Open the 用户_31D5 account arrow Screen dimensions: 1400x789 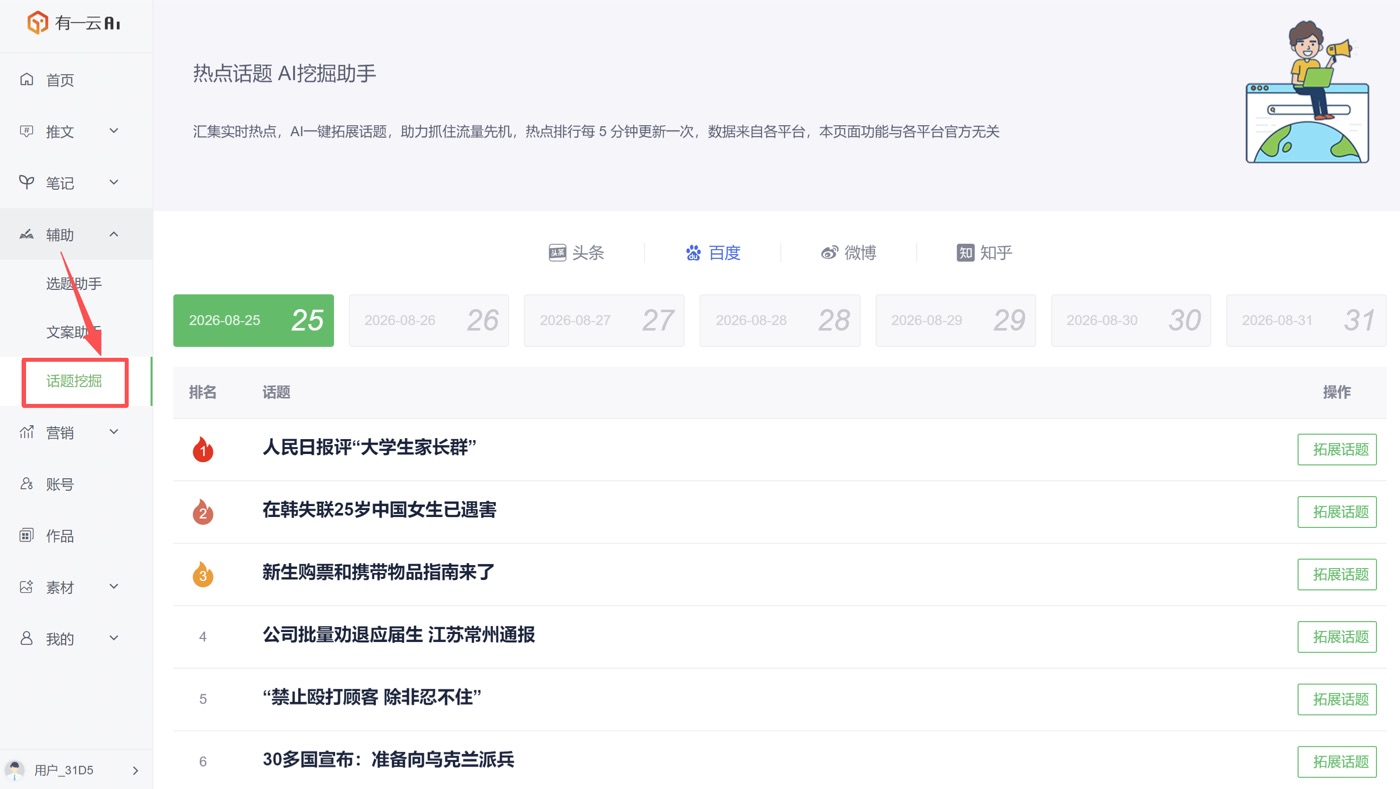point(135,771)
